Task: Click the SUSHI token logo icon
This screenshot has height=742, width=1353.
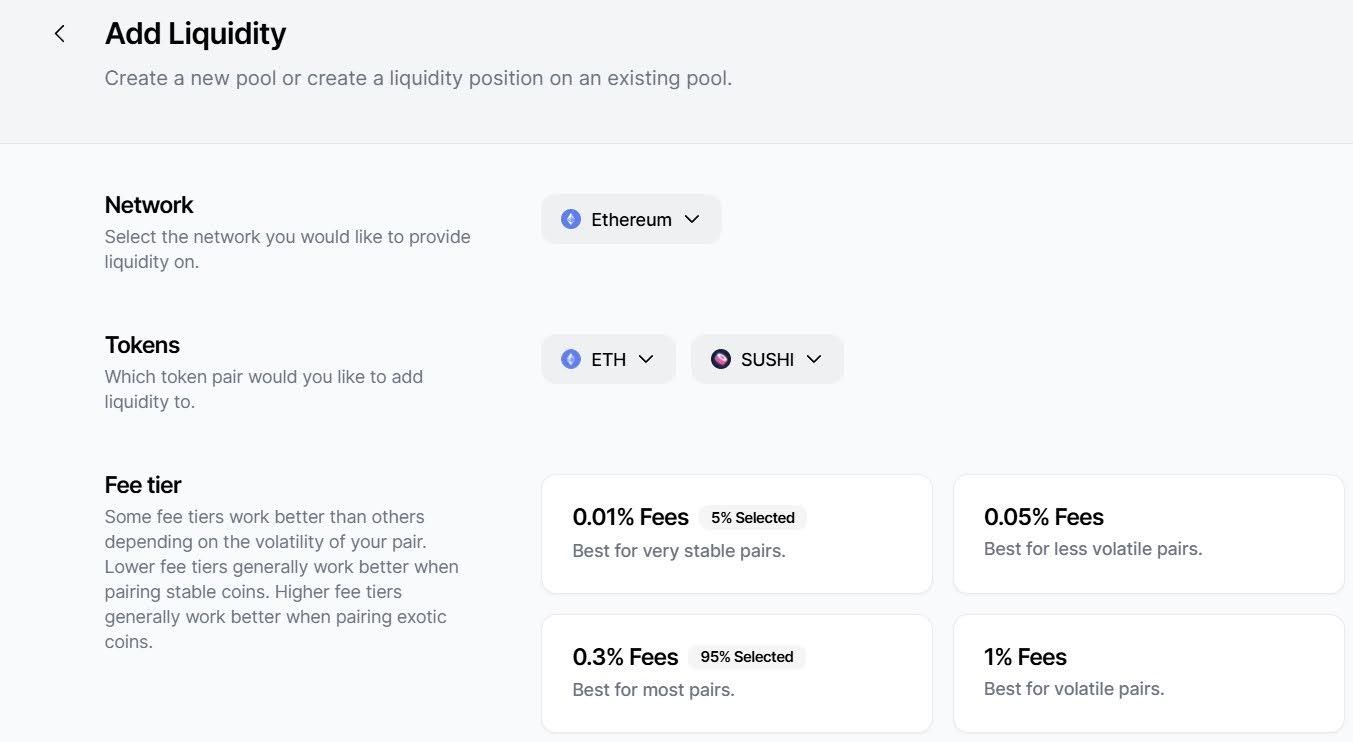Action: pyautogui.click(x=721, y=359)
